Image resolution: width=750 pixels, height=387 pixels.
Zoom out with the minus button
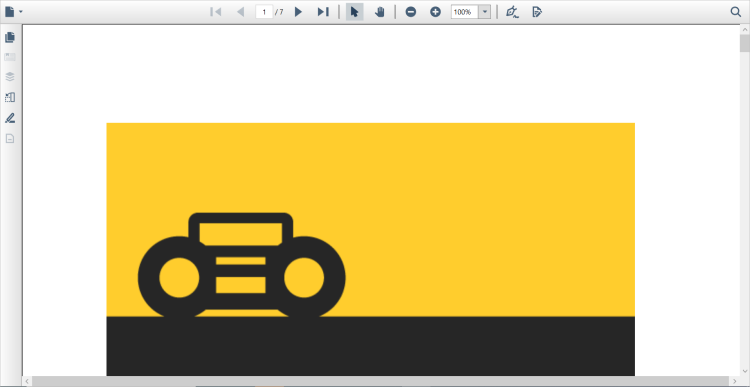click(410, 12)
